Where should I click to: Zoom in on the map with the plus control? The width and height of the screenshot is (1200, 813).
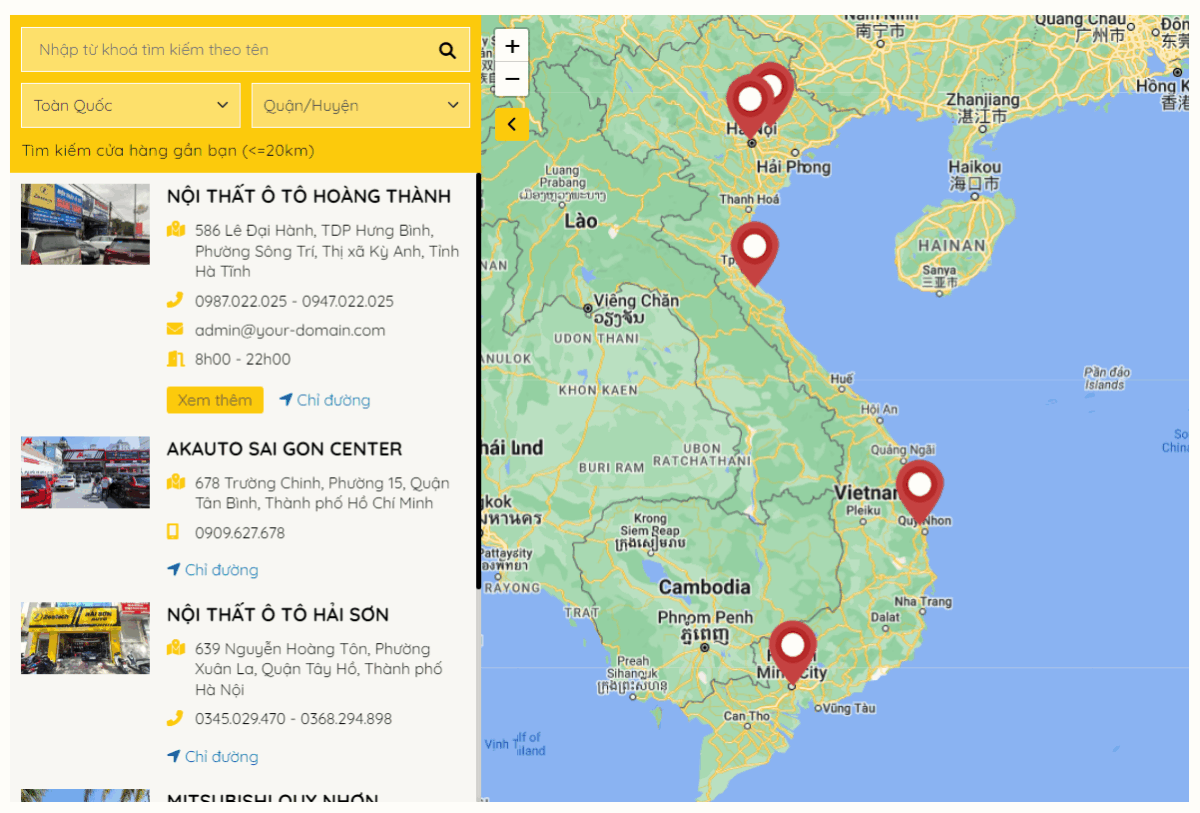(513, 45)
